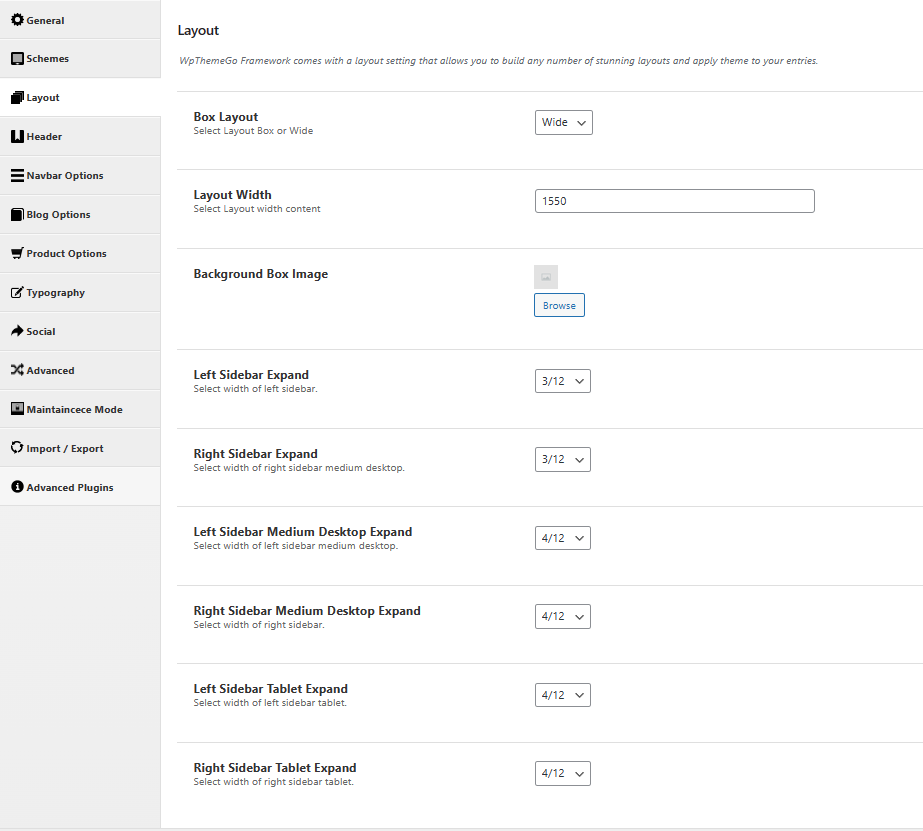This screenshot has height=831, width=923.
Task: Click the Advanced Plugins info icon
Action: pos(18,487)
